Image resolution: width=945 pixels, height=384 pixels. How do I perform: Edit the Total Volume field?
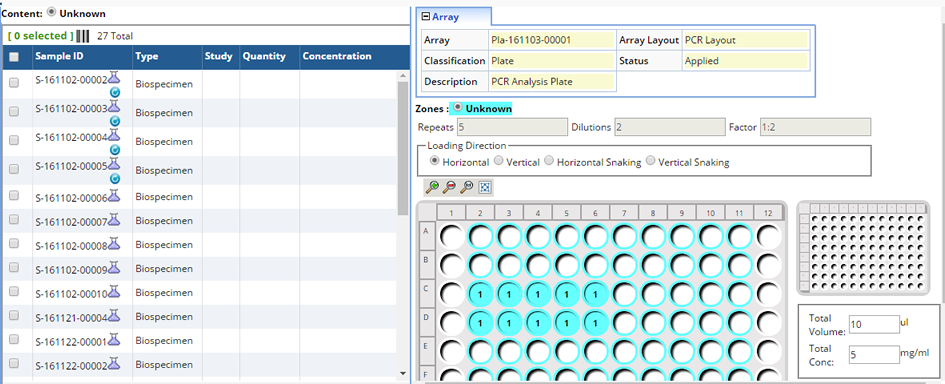(874, 325)
